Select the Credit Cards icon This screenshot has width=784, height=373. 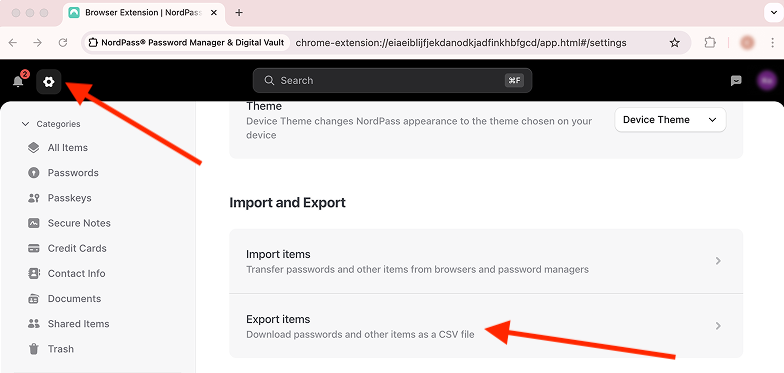pos(34,248)
